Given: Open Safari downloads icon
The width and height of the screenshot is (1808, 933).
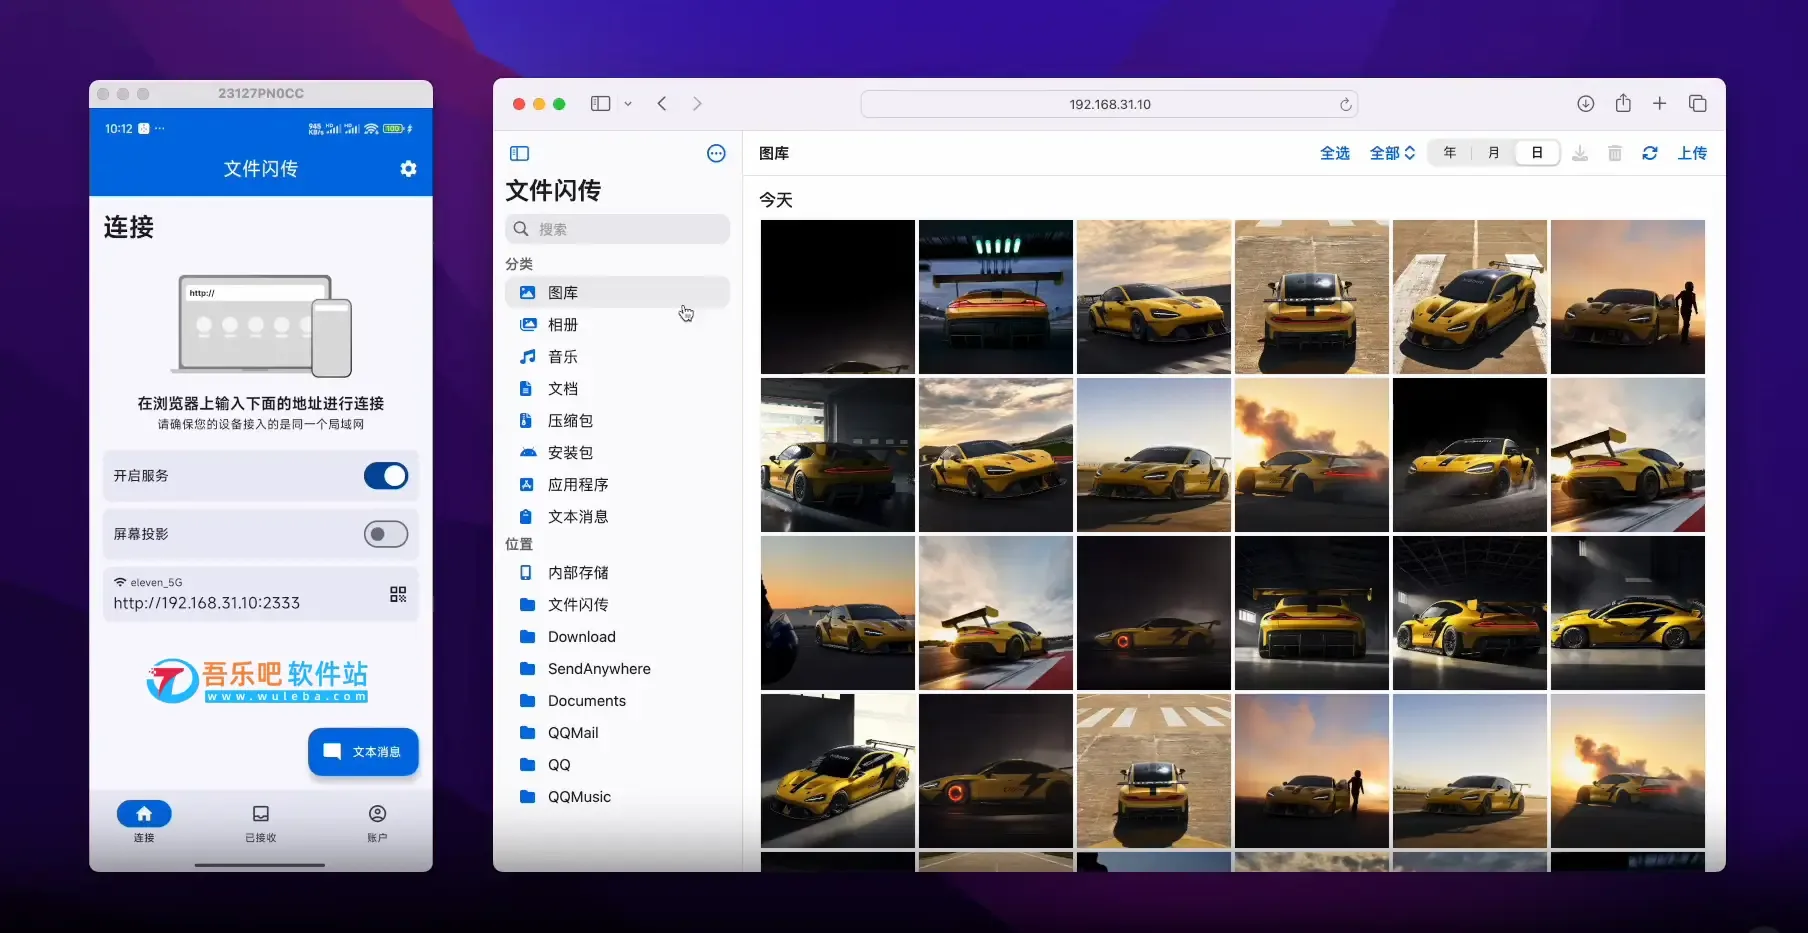Looking at the screenshot, I should (x=1585, y=104).
